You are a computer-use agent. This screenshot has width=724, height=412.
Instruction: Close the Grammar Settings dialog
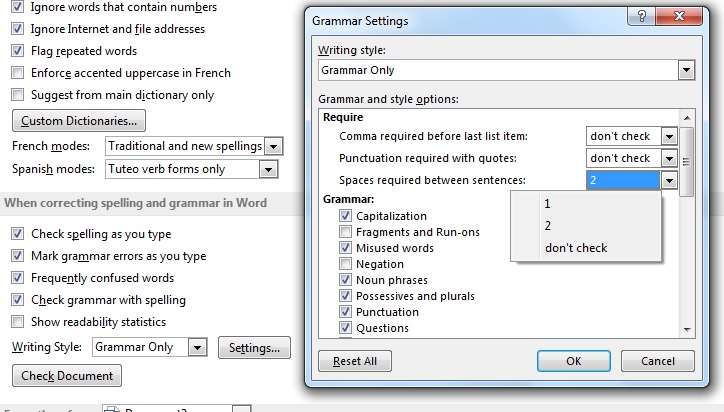click(x=679, y=19)
